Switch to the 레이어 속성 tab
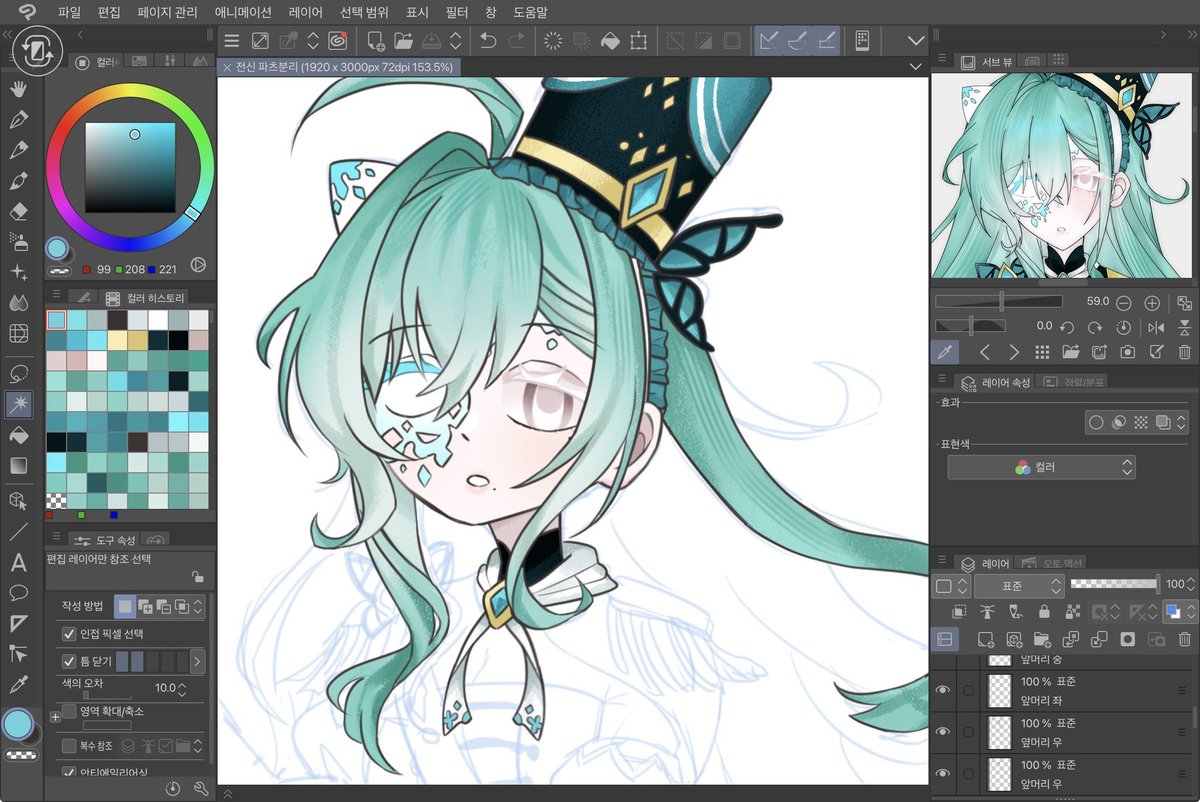The width and height of the screenshot is (1200, 802). (x=993, y=382)
